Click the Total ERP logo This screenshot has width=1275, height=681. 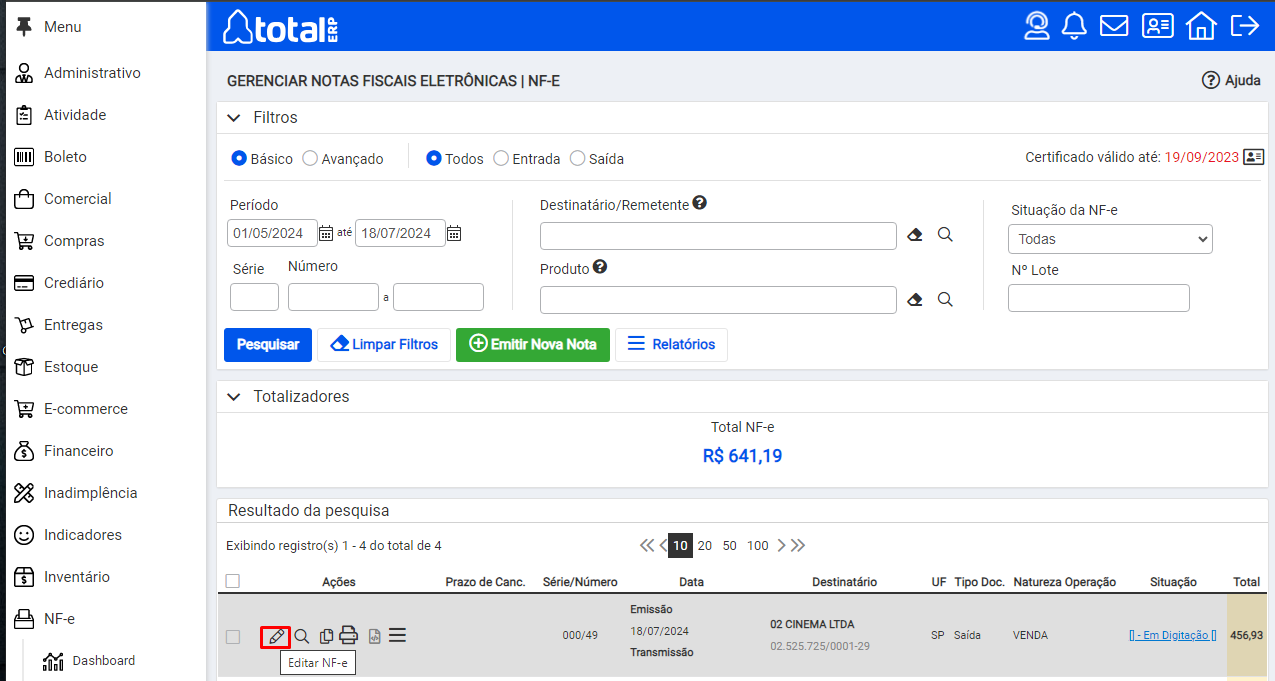tap(280, 27)
